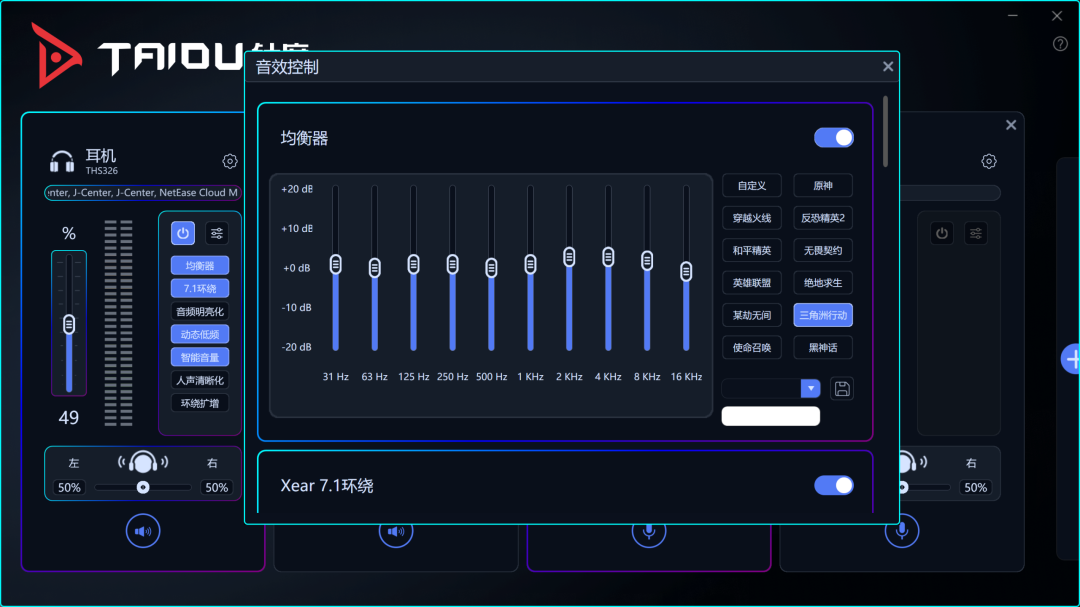Select the 三角洲行动 equalizer preset
Screen dimensions: 1080x607
tap(823, 315)
